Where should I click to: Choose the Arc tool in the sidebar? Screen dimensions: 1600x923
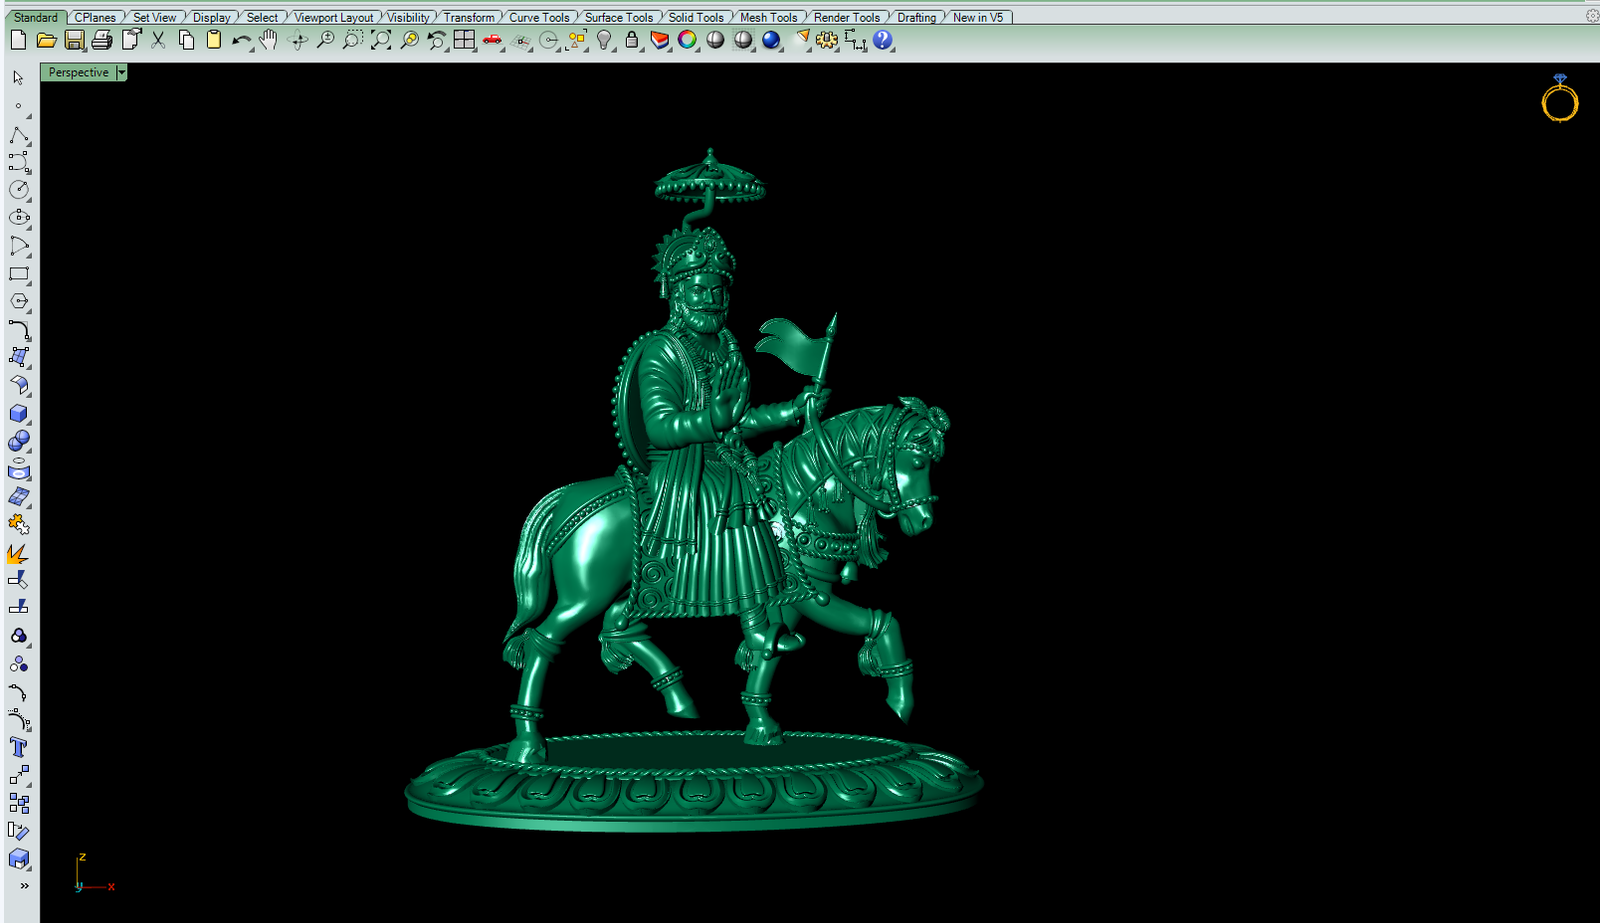pyautogui.click(x=19, y=246)
